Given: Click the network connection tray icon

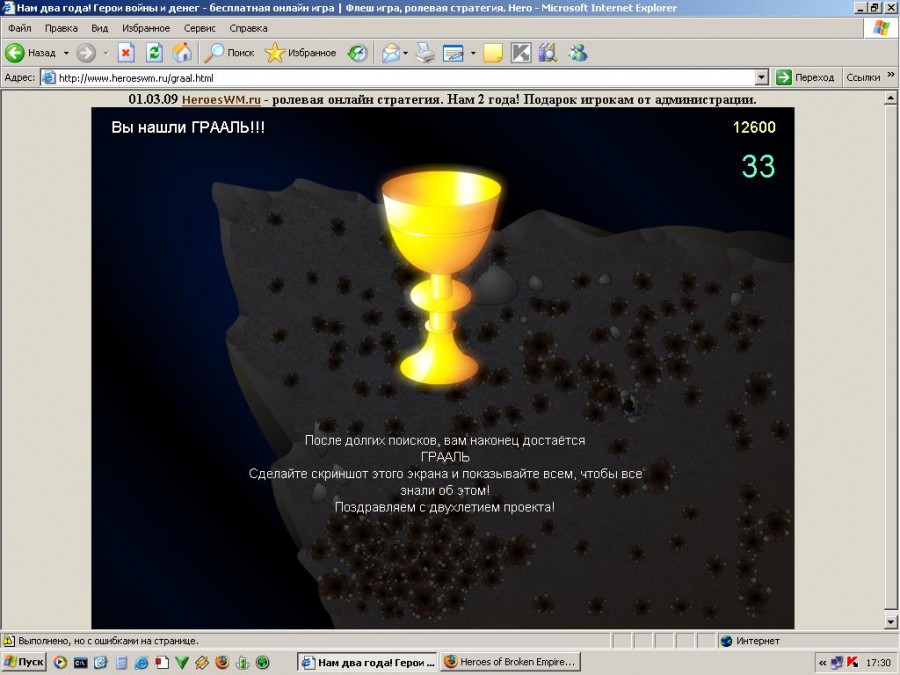Looking at the screenshot, I should coord(837,662).
